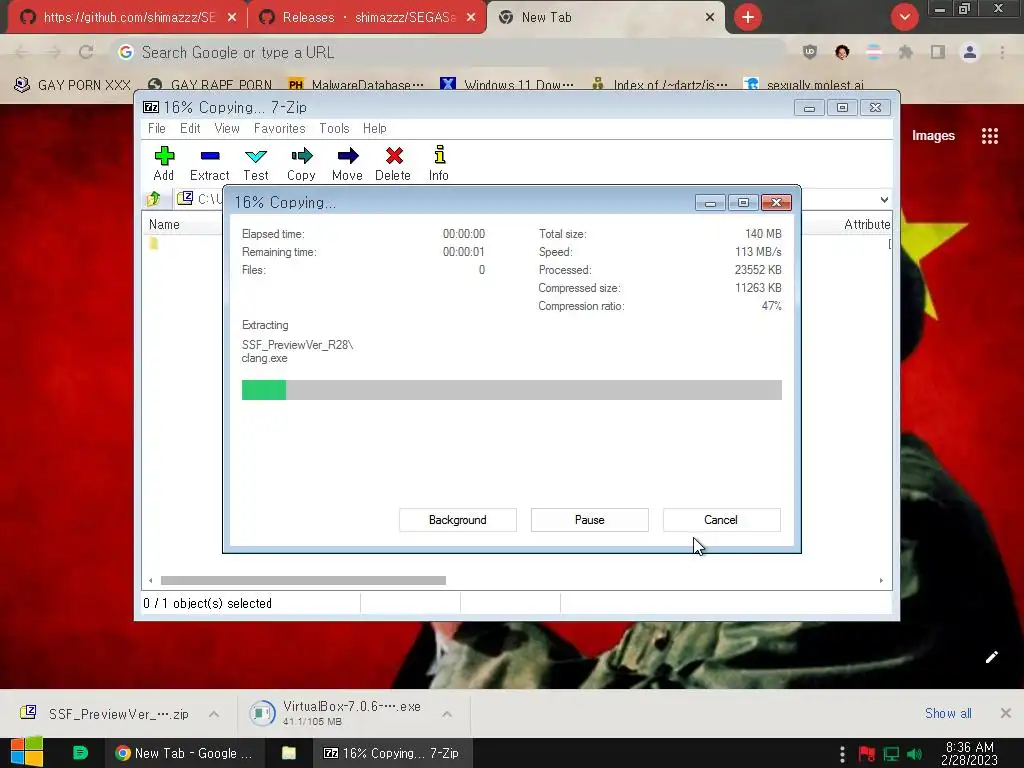
Task: Click the taskbar clock showing 8:36 AM
Action: tap(970, 754)
